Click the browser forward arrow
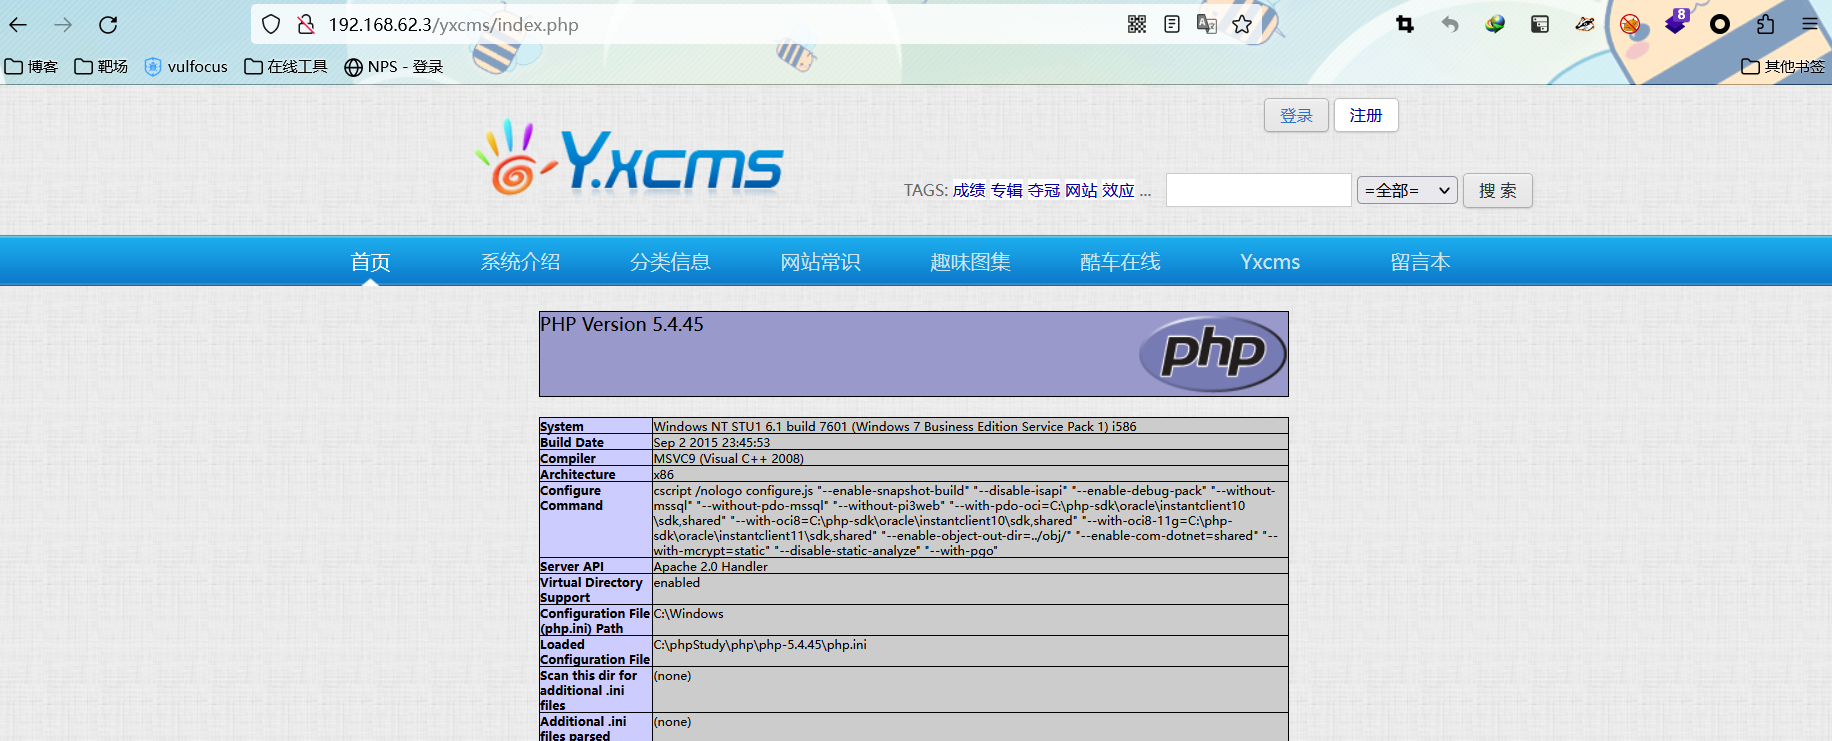Image resolution: width=1832 pixels, height=741 pixels. click(x=63, y=25)
